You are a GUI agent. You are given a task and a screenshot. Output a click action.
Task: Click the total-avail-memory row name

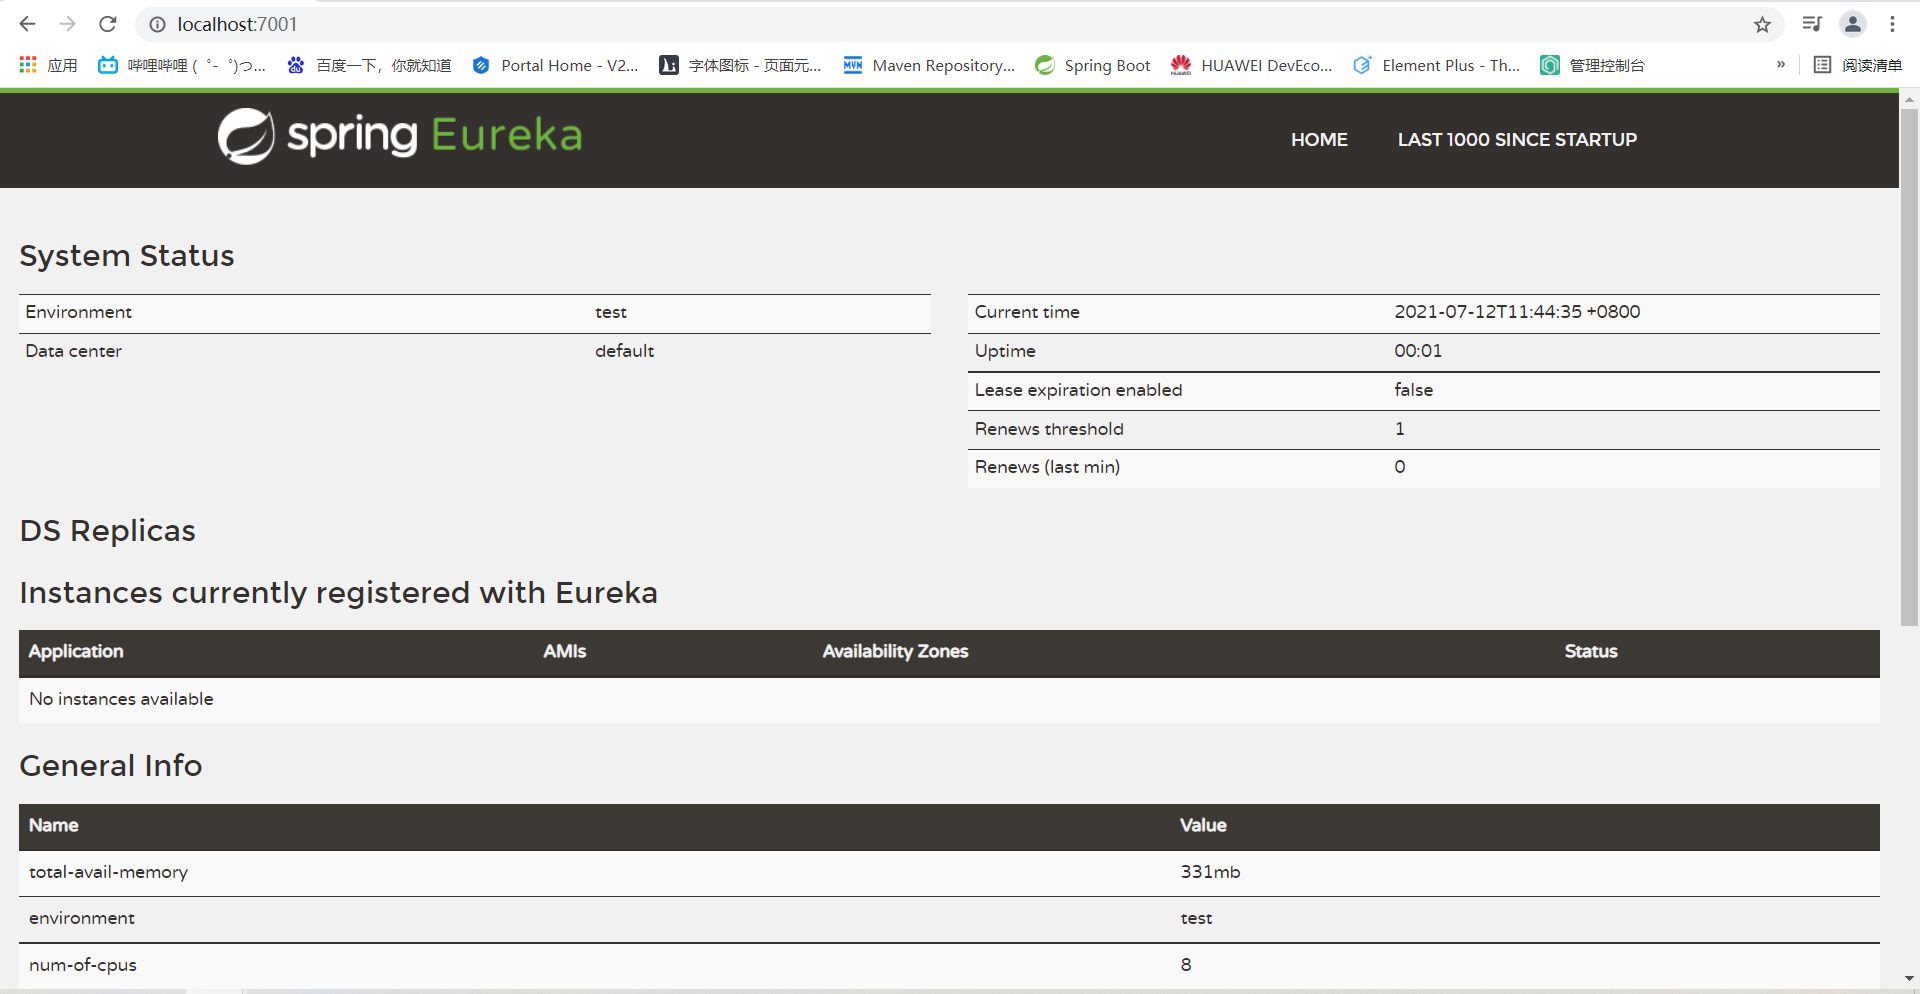108,872
